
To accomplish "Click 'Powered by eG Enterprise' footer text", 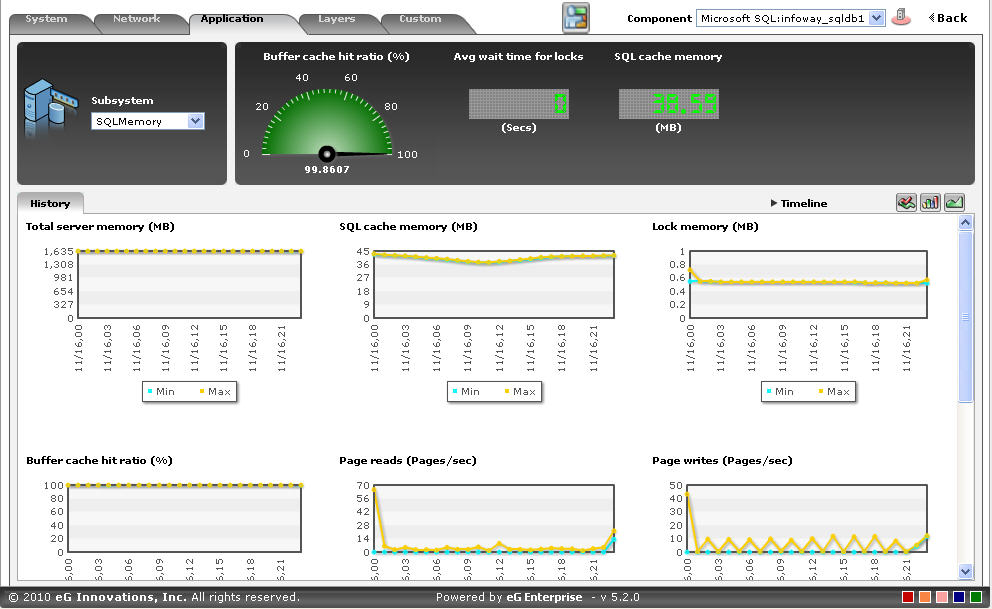I will click(509, 597).
